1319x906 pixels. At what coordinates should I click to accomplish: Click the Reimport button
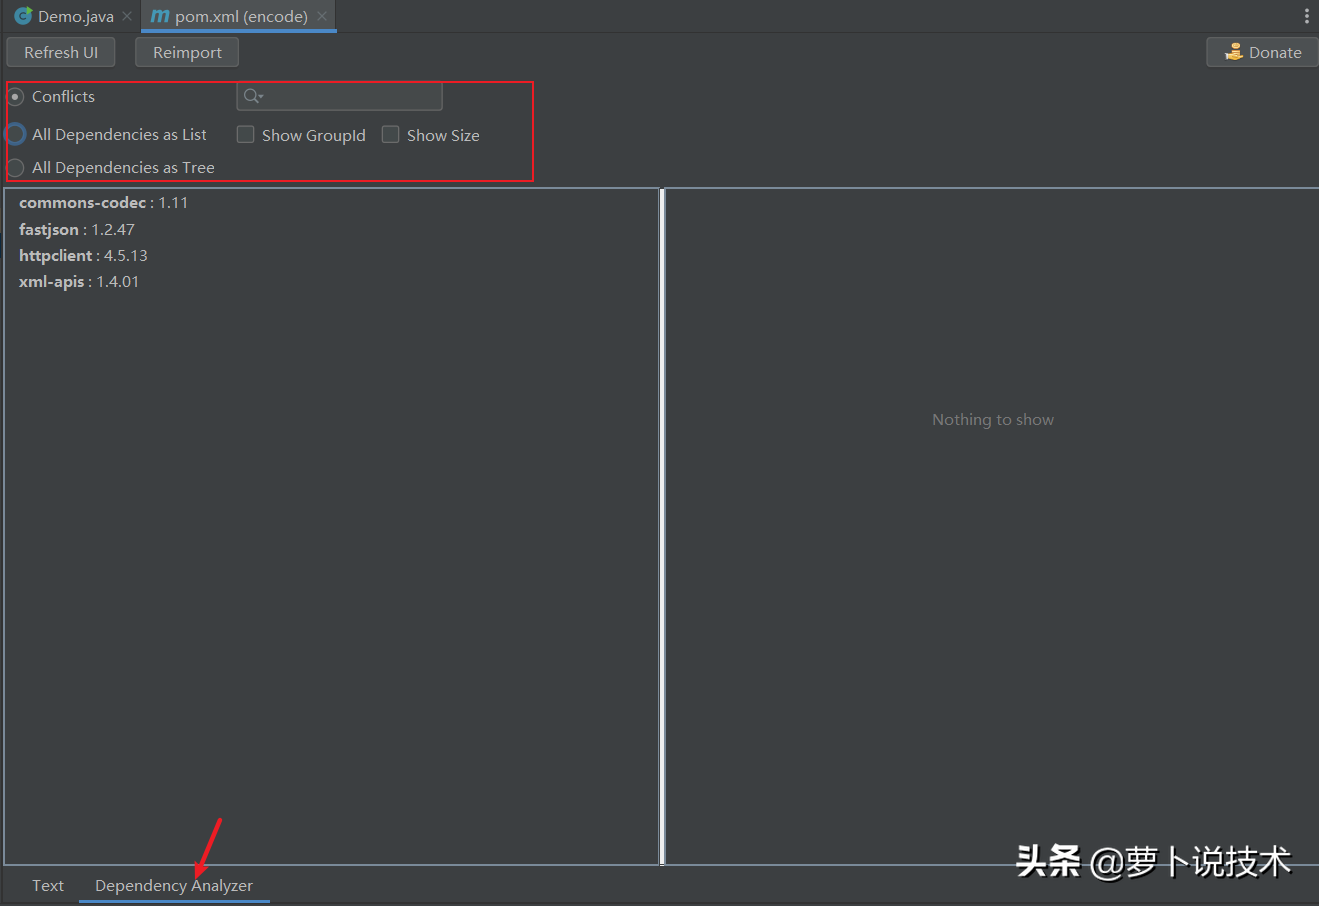point(187,52)
